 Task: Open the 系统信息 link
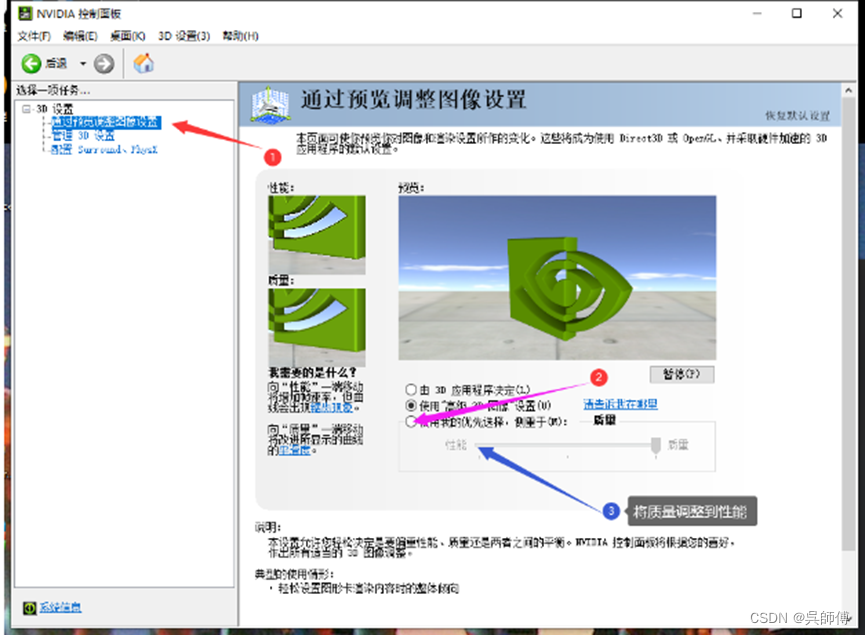coord(60,607)
